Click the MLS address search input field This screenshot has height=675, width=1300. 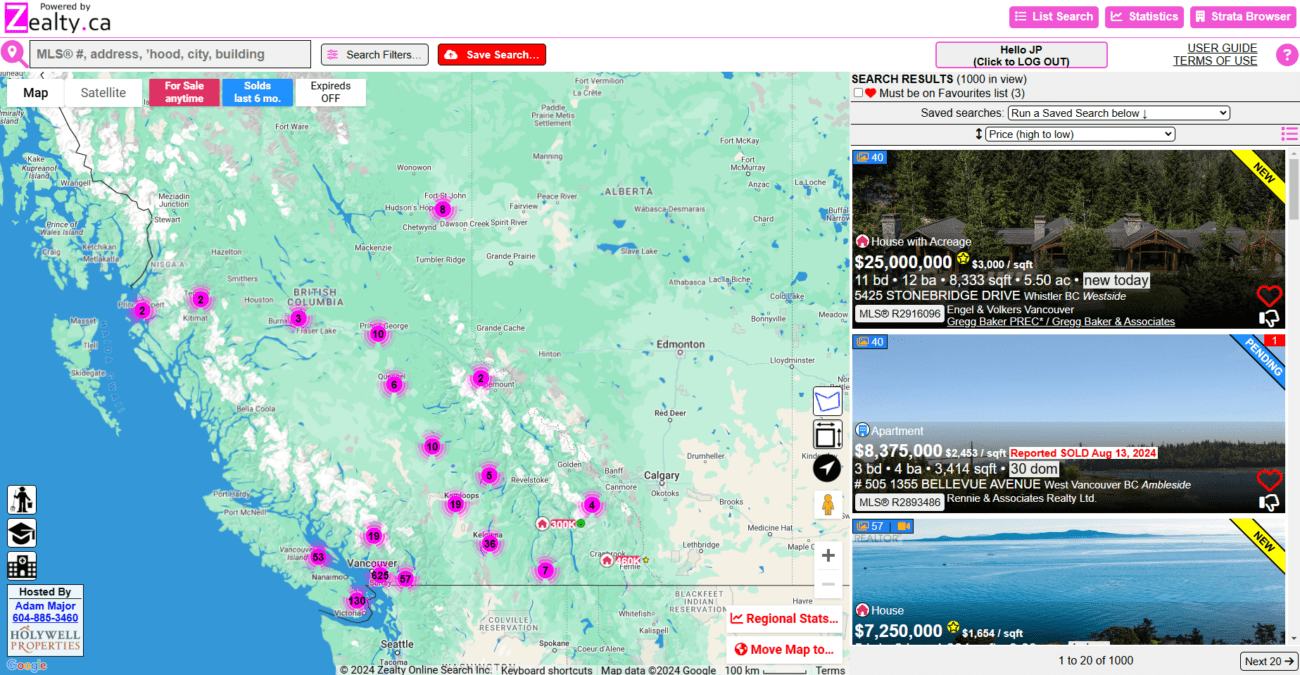[x=170, y=54]
